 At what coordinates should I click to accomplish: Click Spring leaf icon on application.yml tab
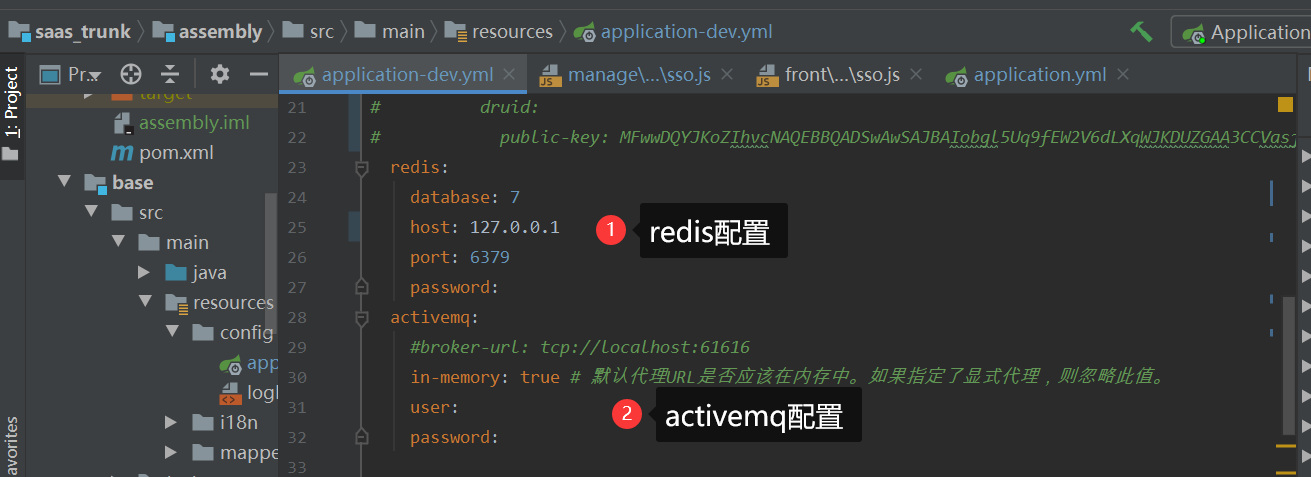(x=955, y=76)
